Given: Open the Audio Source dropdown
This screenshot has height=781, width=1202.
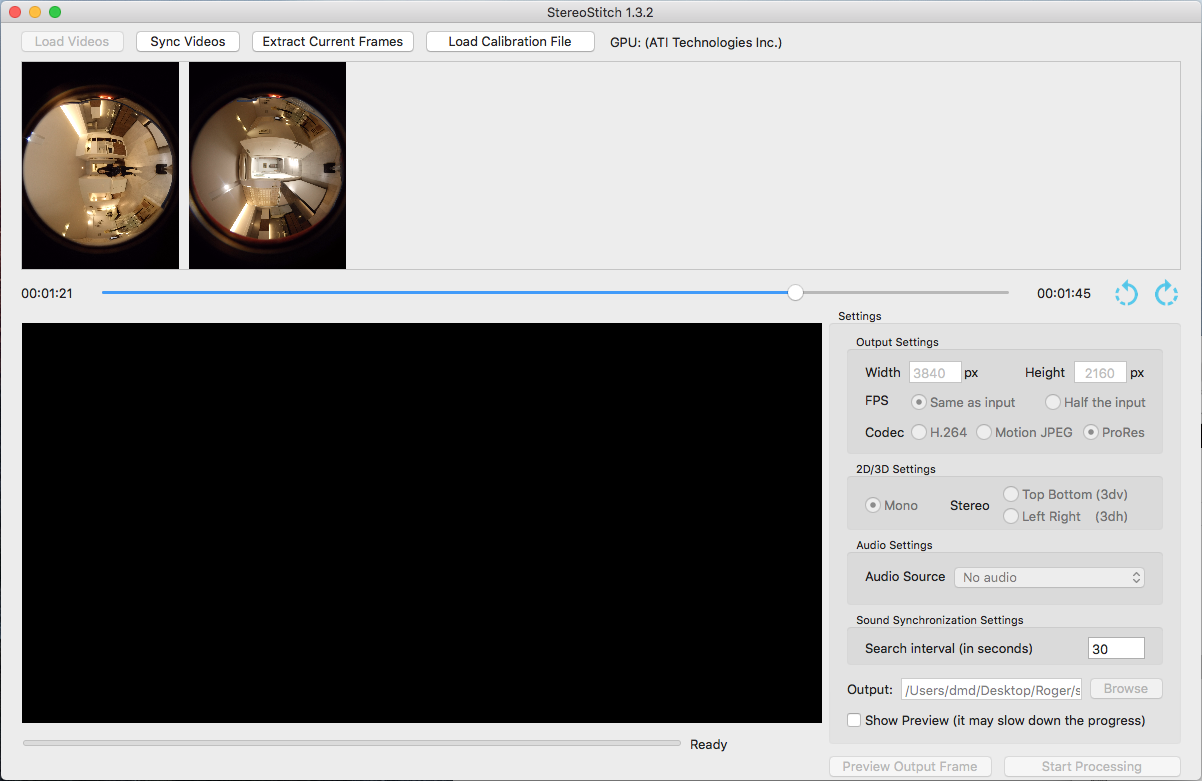Looking at the screenshot, I should (1049, 577).
